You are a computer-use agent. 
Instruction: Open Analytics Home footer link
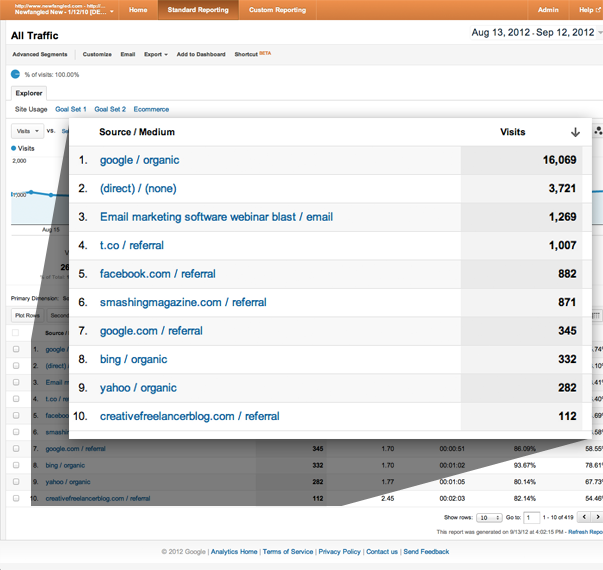click(x=234, y=552)
